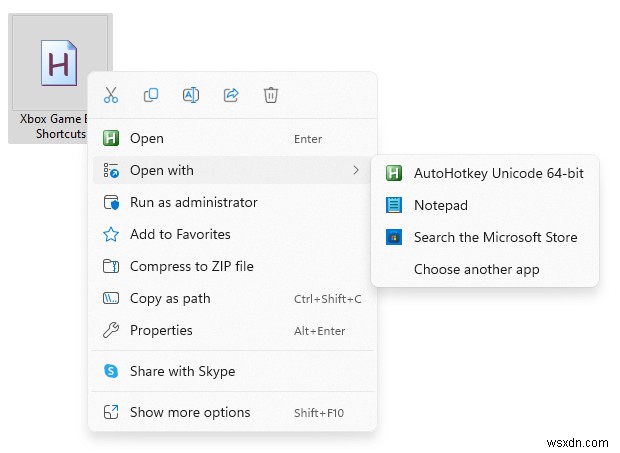Click the Skype logo icon
620x453 pixels.
click(111, 371)
